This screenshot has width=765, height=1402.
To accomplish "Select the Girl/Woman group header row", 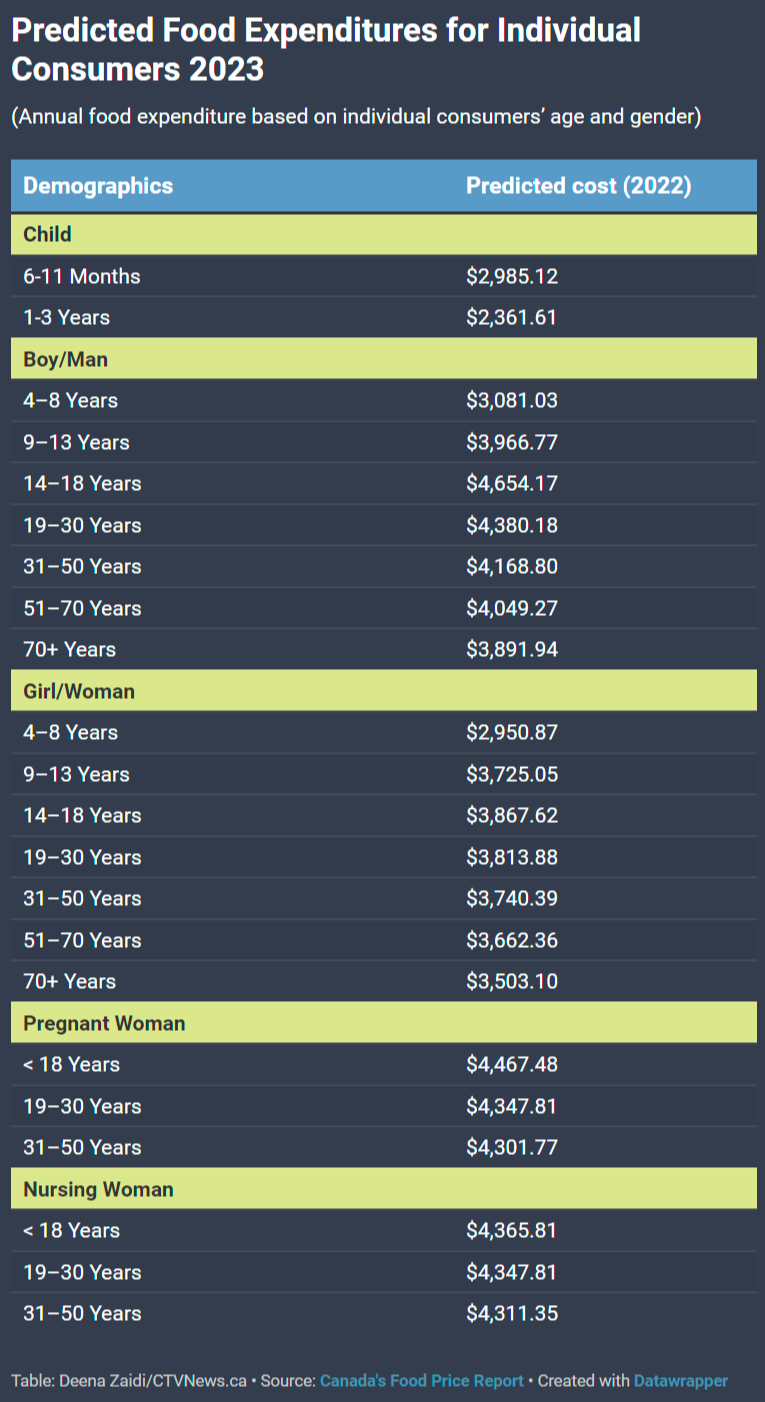I will pyautogui.click(x=384, y=691).
